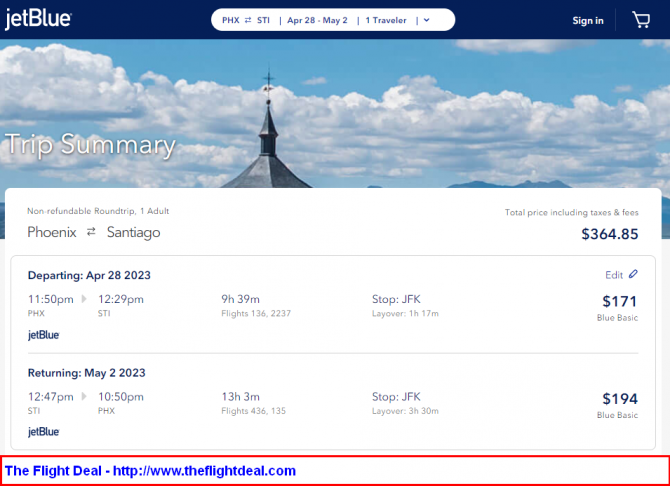This screenshot has width=670, height=486.
Task: Click Stop: JFK on returning flight
Action: click(396, 397)
